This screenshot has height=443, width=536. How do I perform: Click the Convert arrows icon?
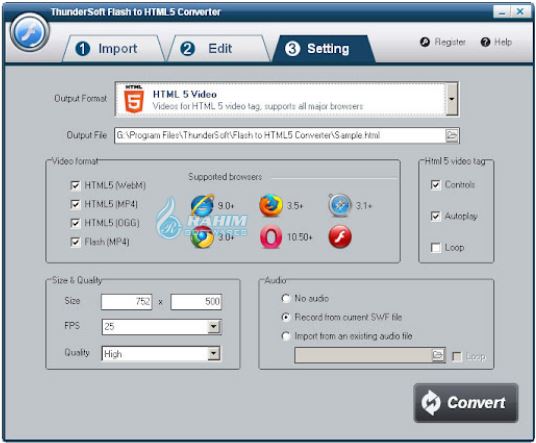(x=431, y=402)
